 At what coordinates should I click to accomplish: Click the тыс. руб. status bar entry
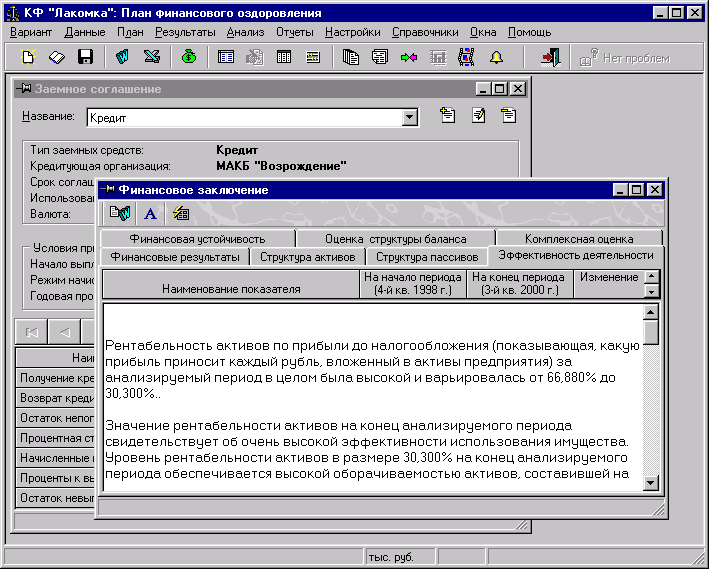(400, 557)
